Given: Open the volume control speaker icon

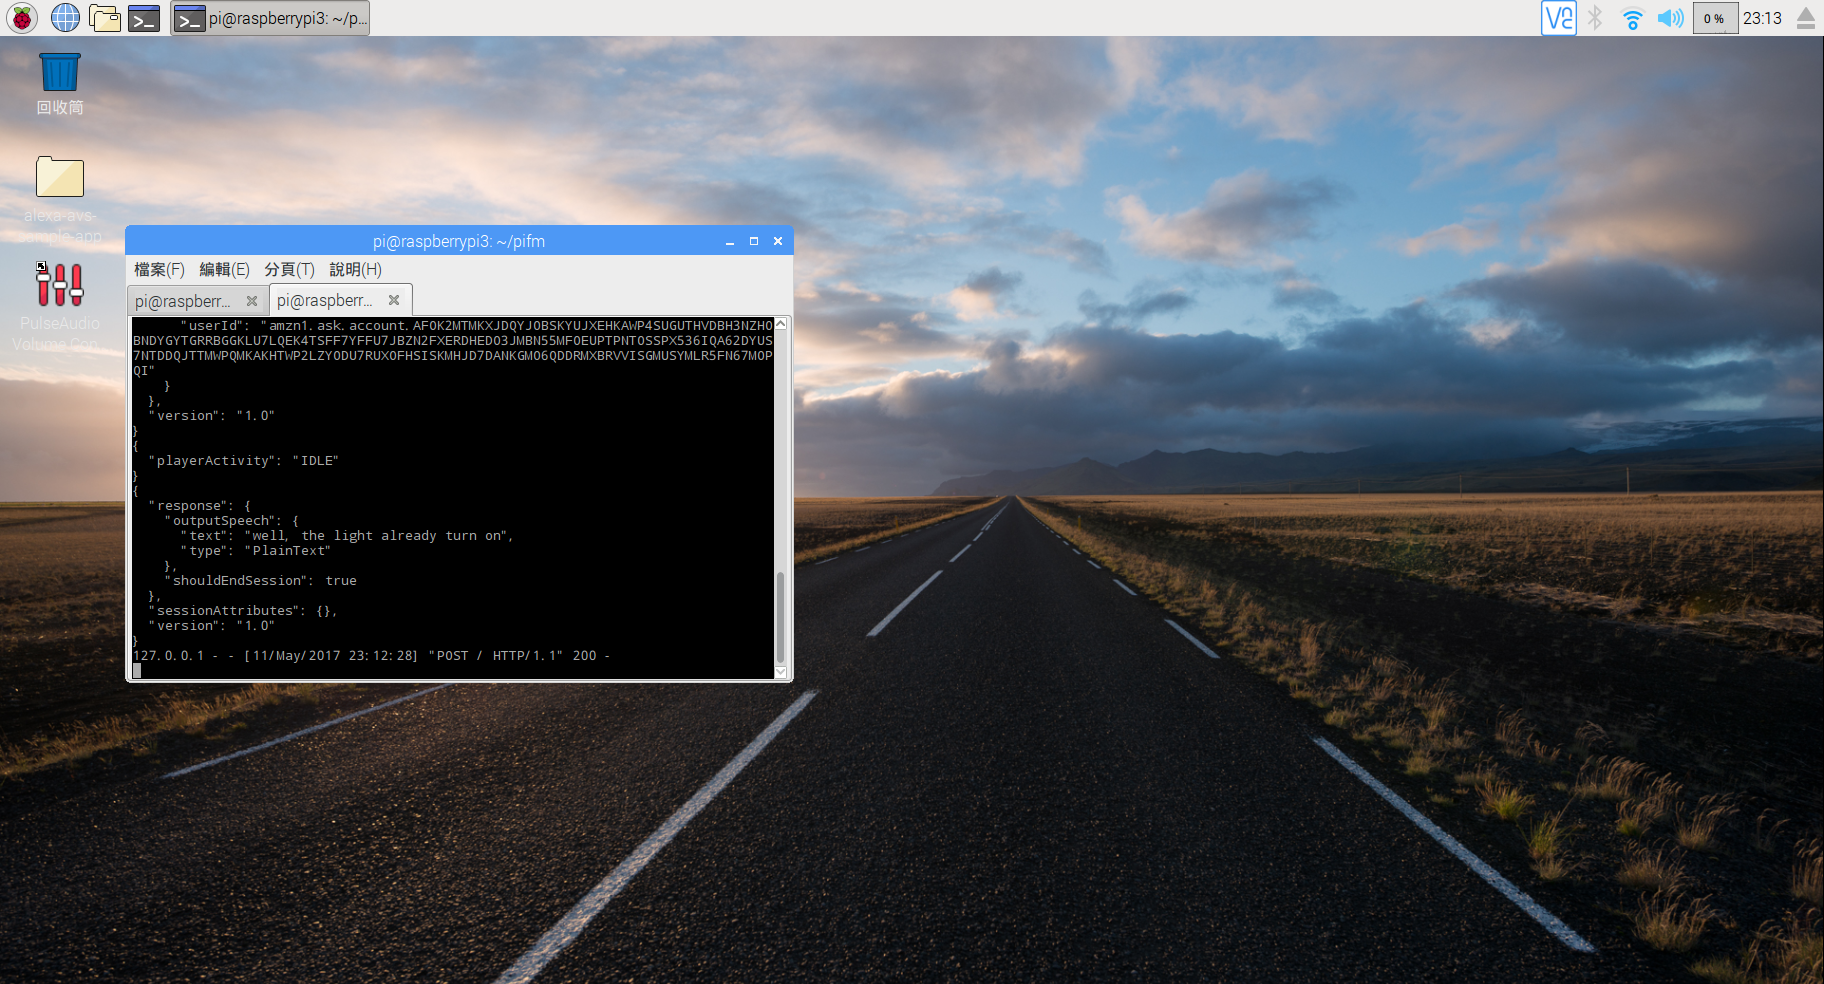Looking at the screenshot, I should pos(1670,18).
